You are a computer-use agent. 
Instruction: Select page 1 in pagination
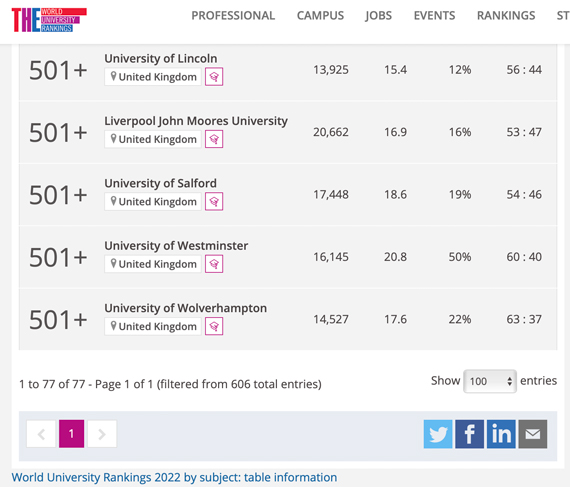[72, 434]
